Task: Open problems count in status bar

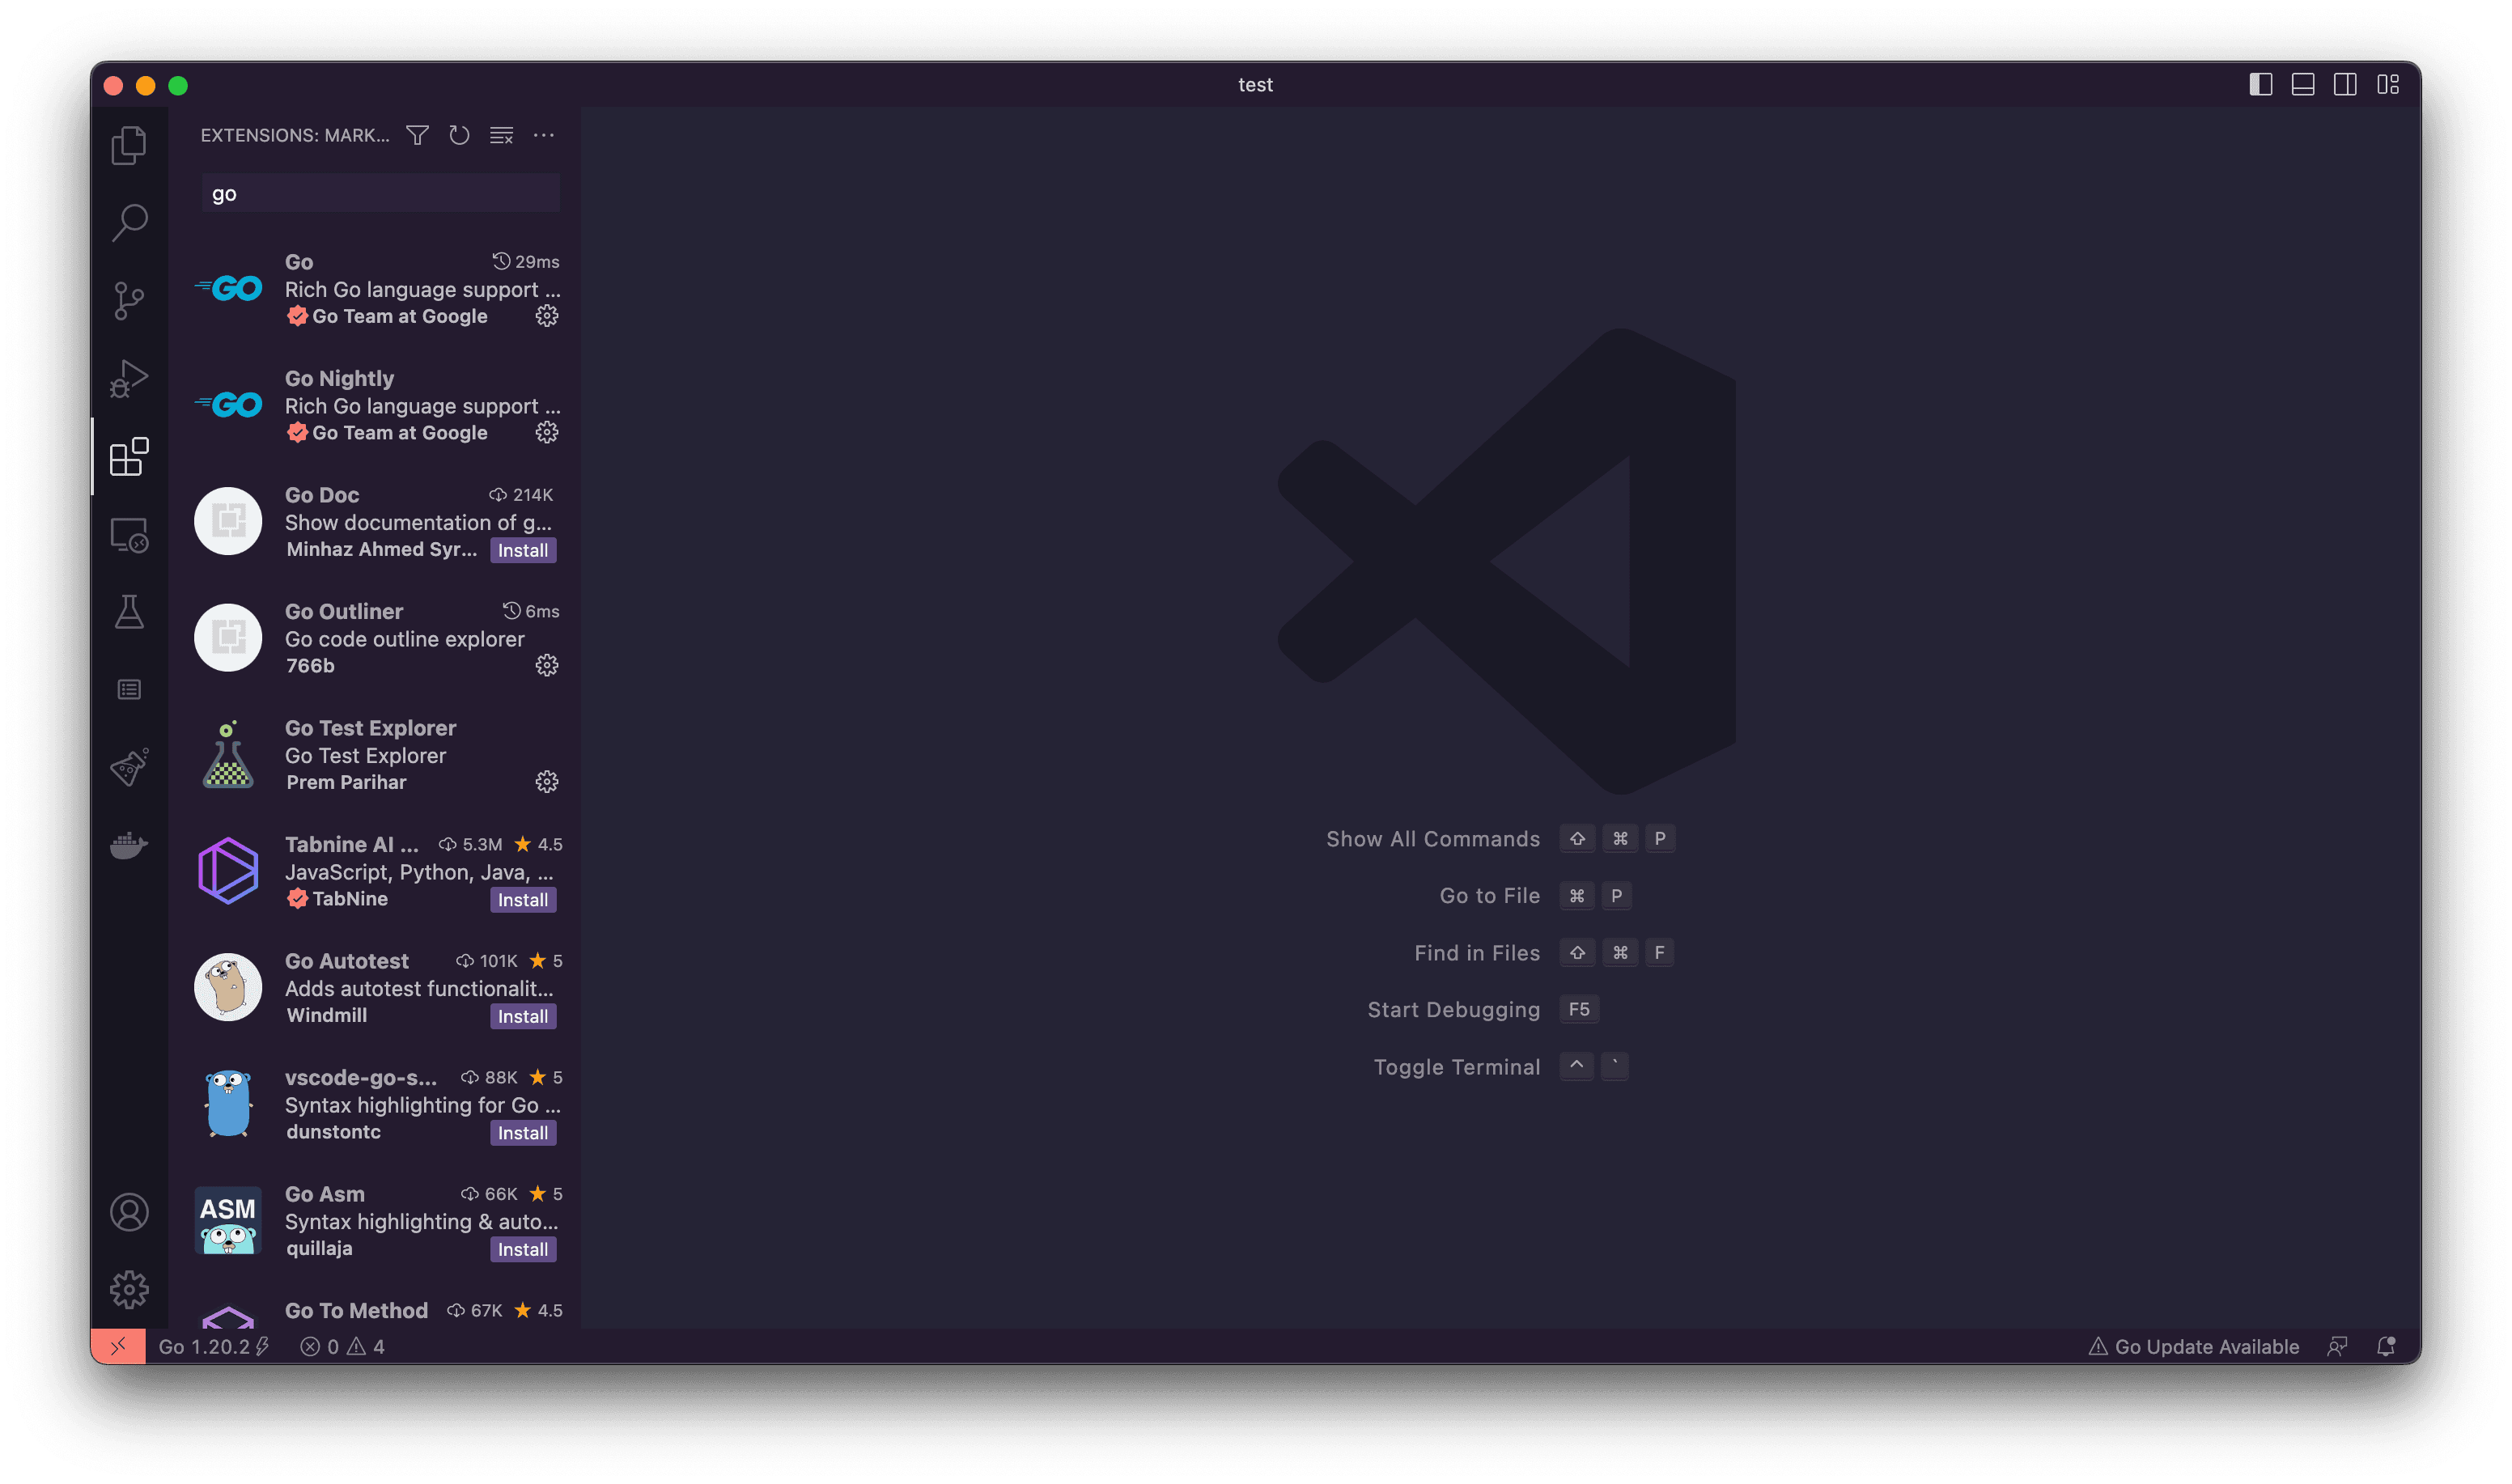Action: [x=343, y=1347]
